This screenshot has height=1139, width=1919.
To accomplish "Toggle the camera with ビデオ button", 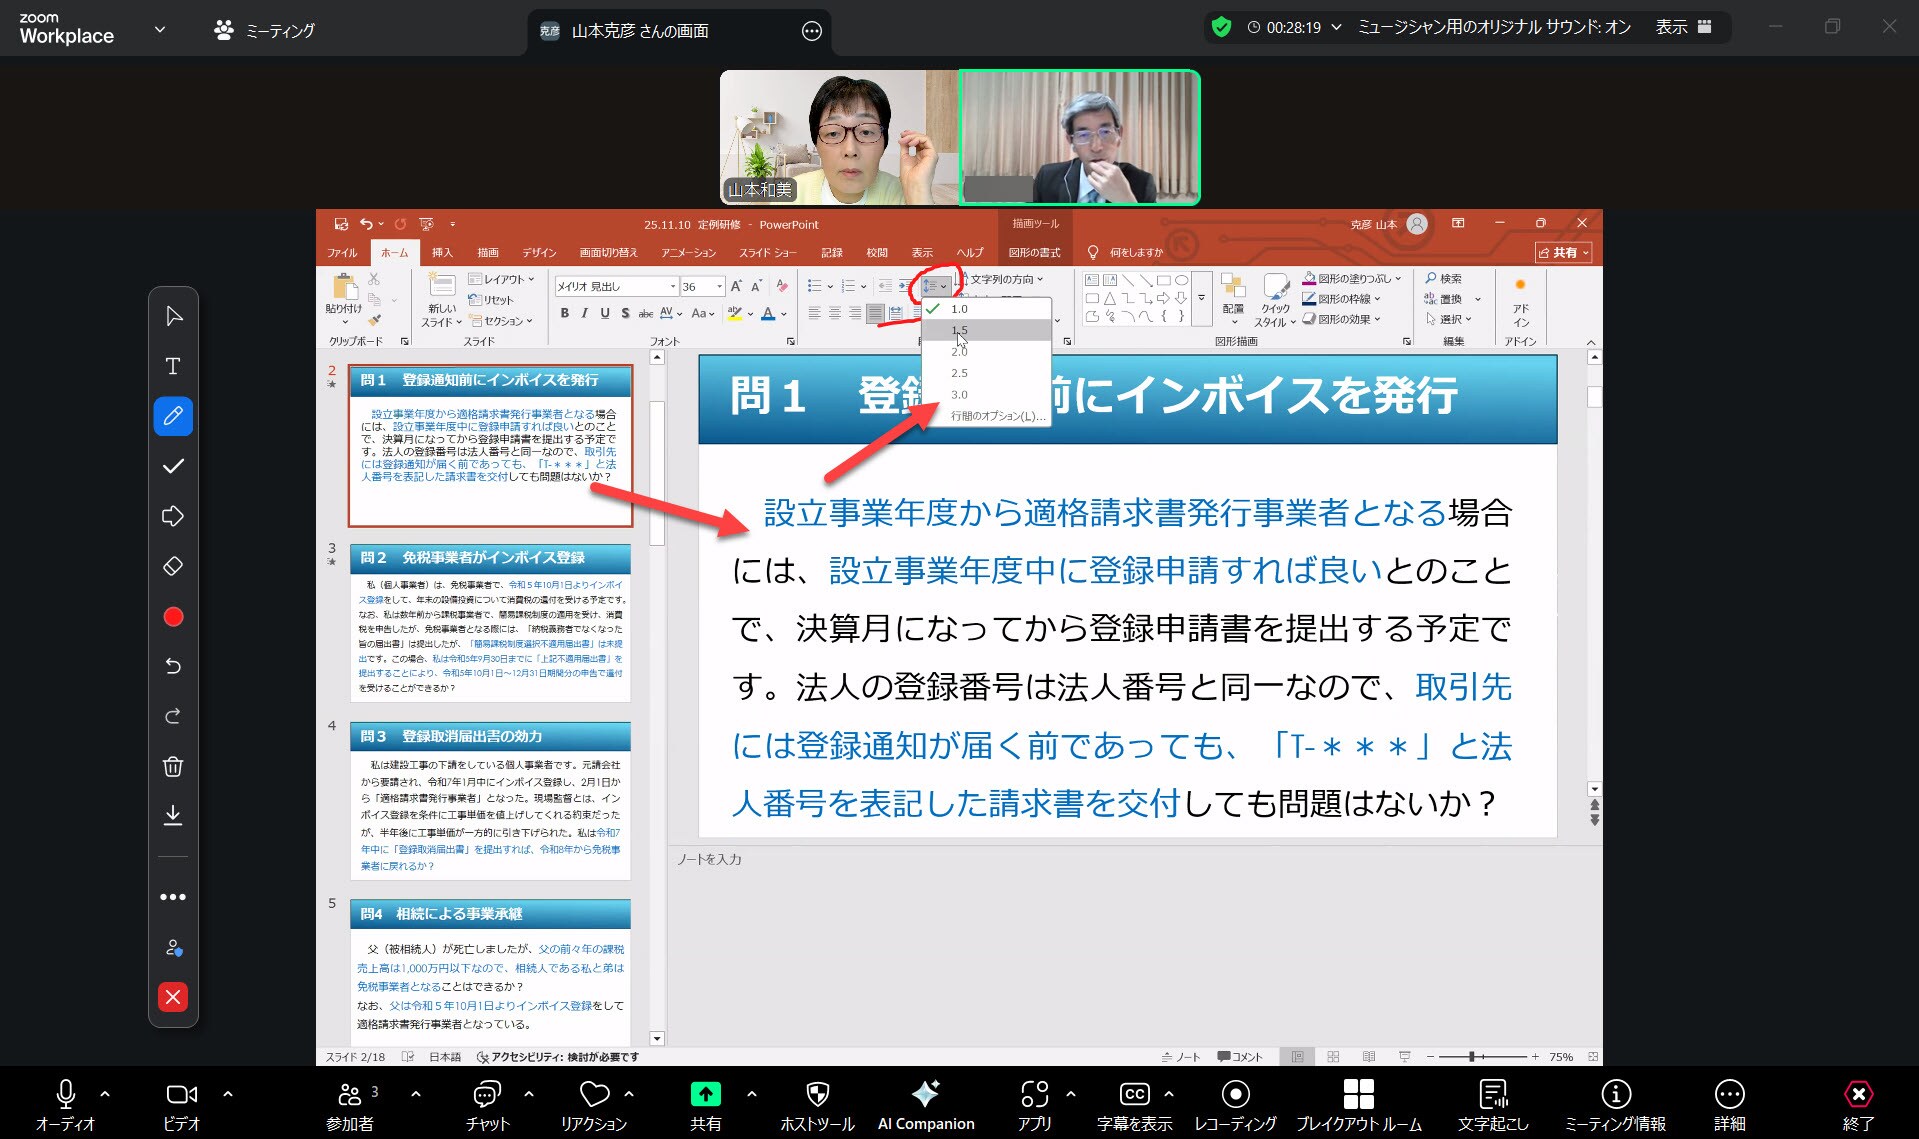I will (x=181, y=1104).
